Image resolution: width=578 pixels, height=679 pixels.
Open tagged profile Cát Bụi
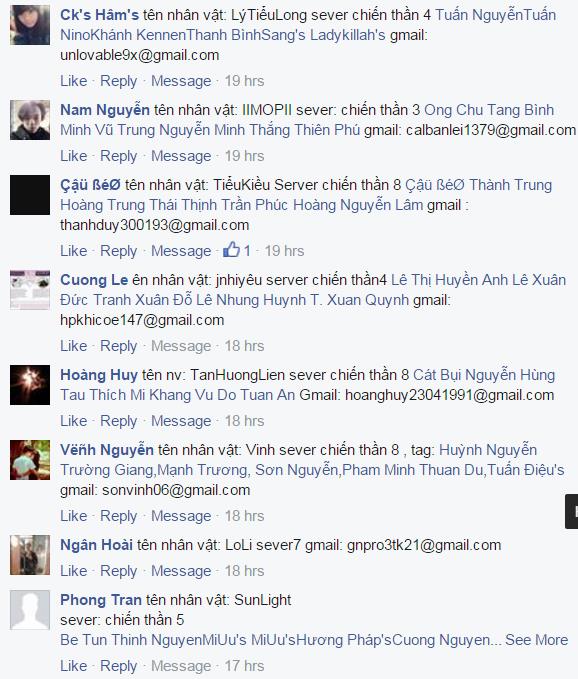click(x=436, y=375)
